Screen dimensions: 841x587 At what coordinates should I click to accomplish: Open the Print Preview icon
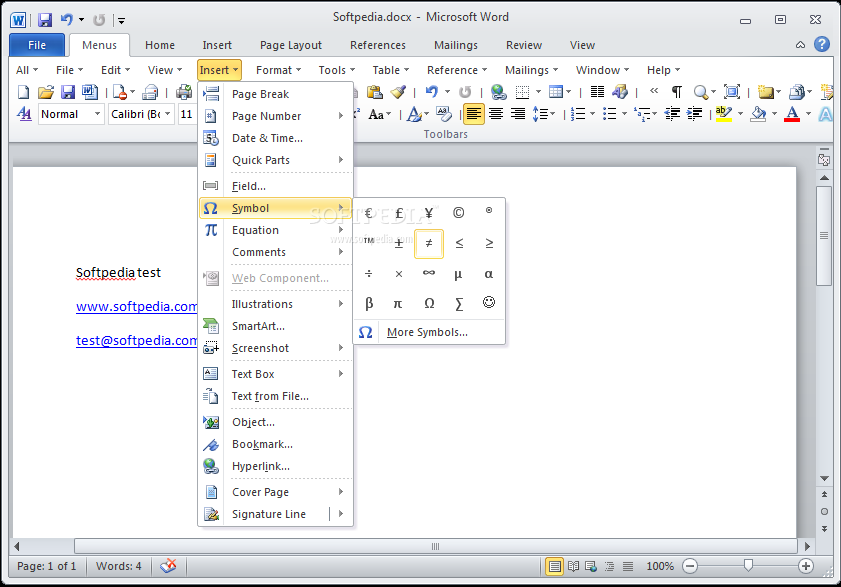click(184, 91)
